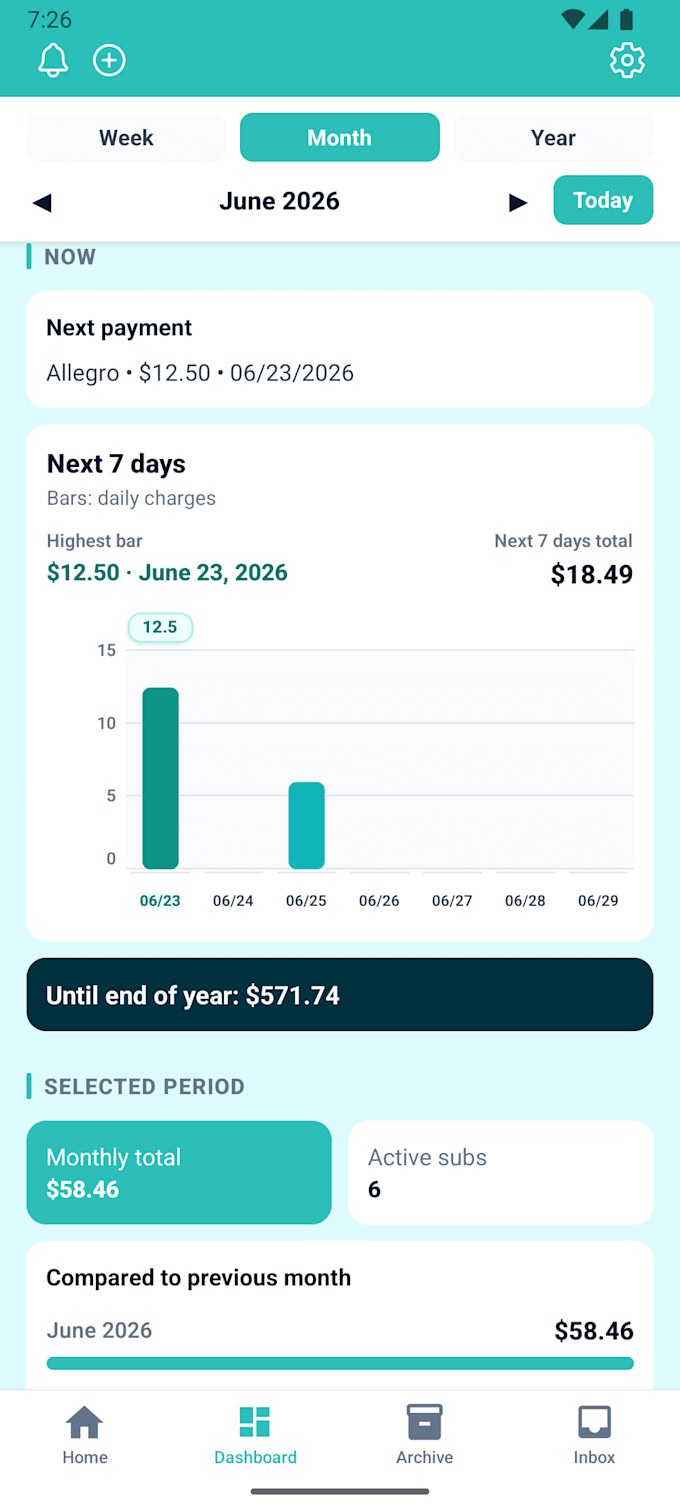
Task: Go to Home tab icon
Action: (85, 1421)
